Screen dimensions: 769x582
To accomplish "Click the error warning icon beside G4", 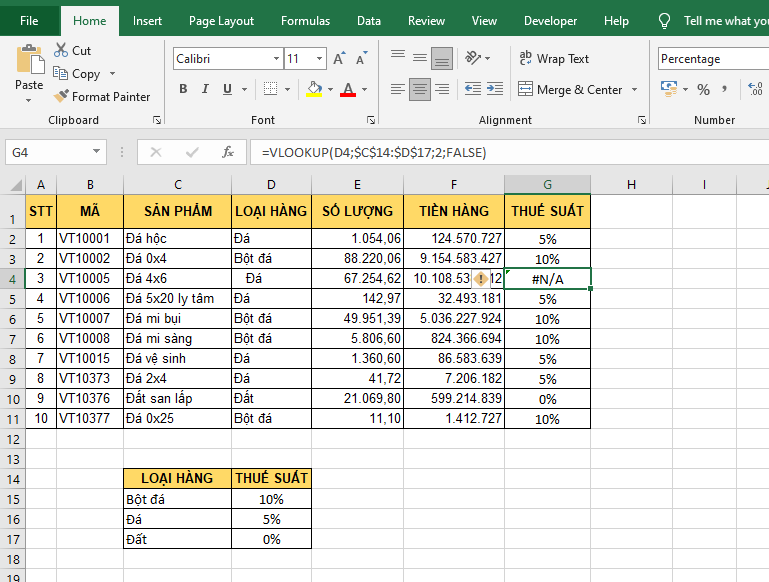I will pyautogui.click(x=481, y=279).
